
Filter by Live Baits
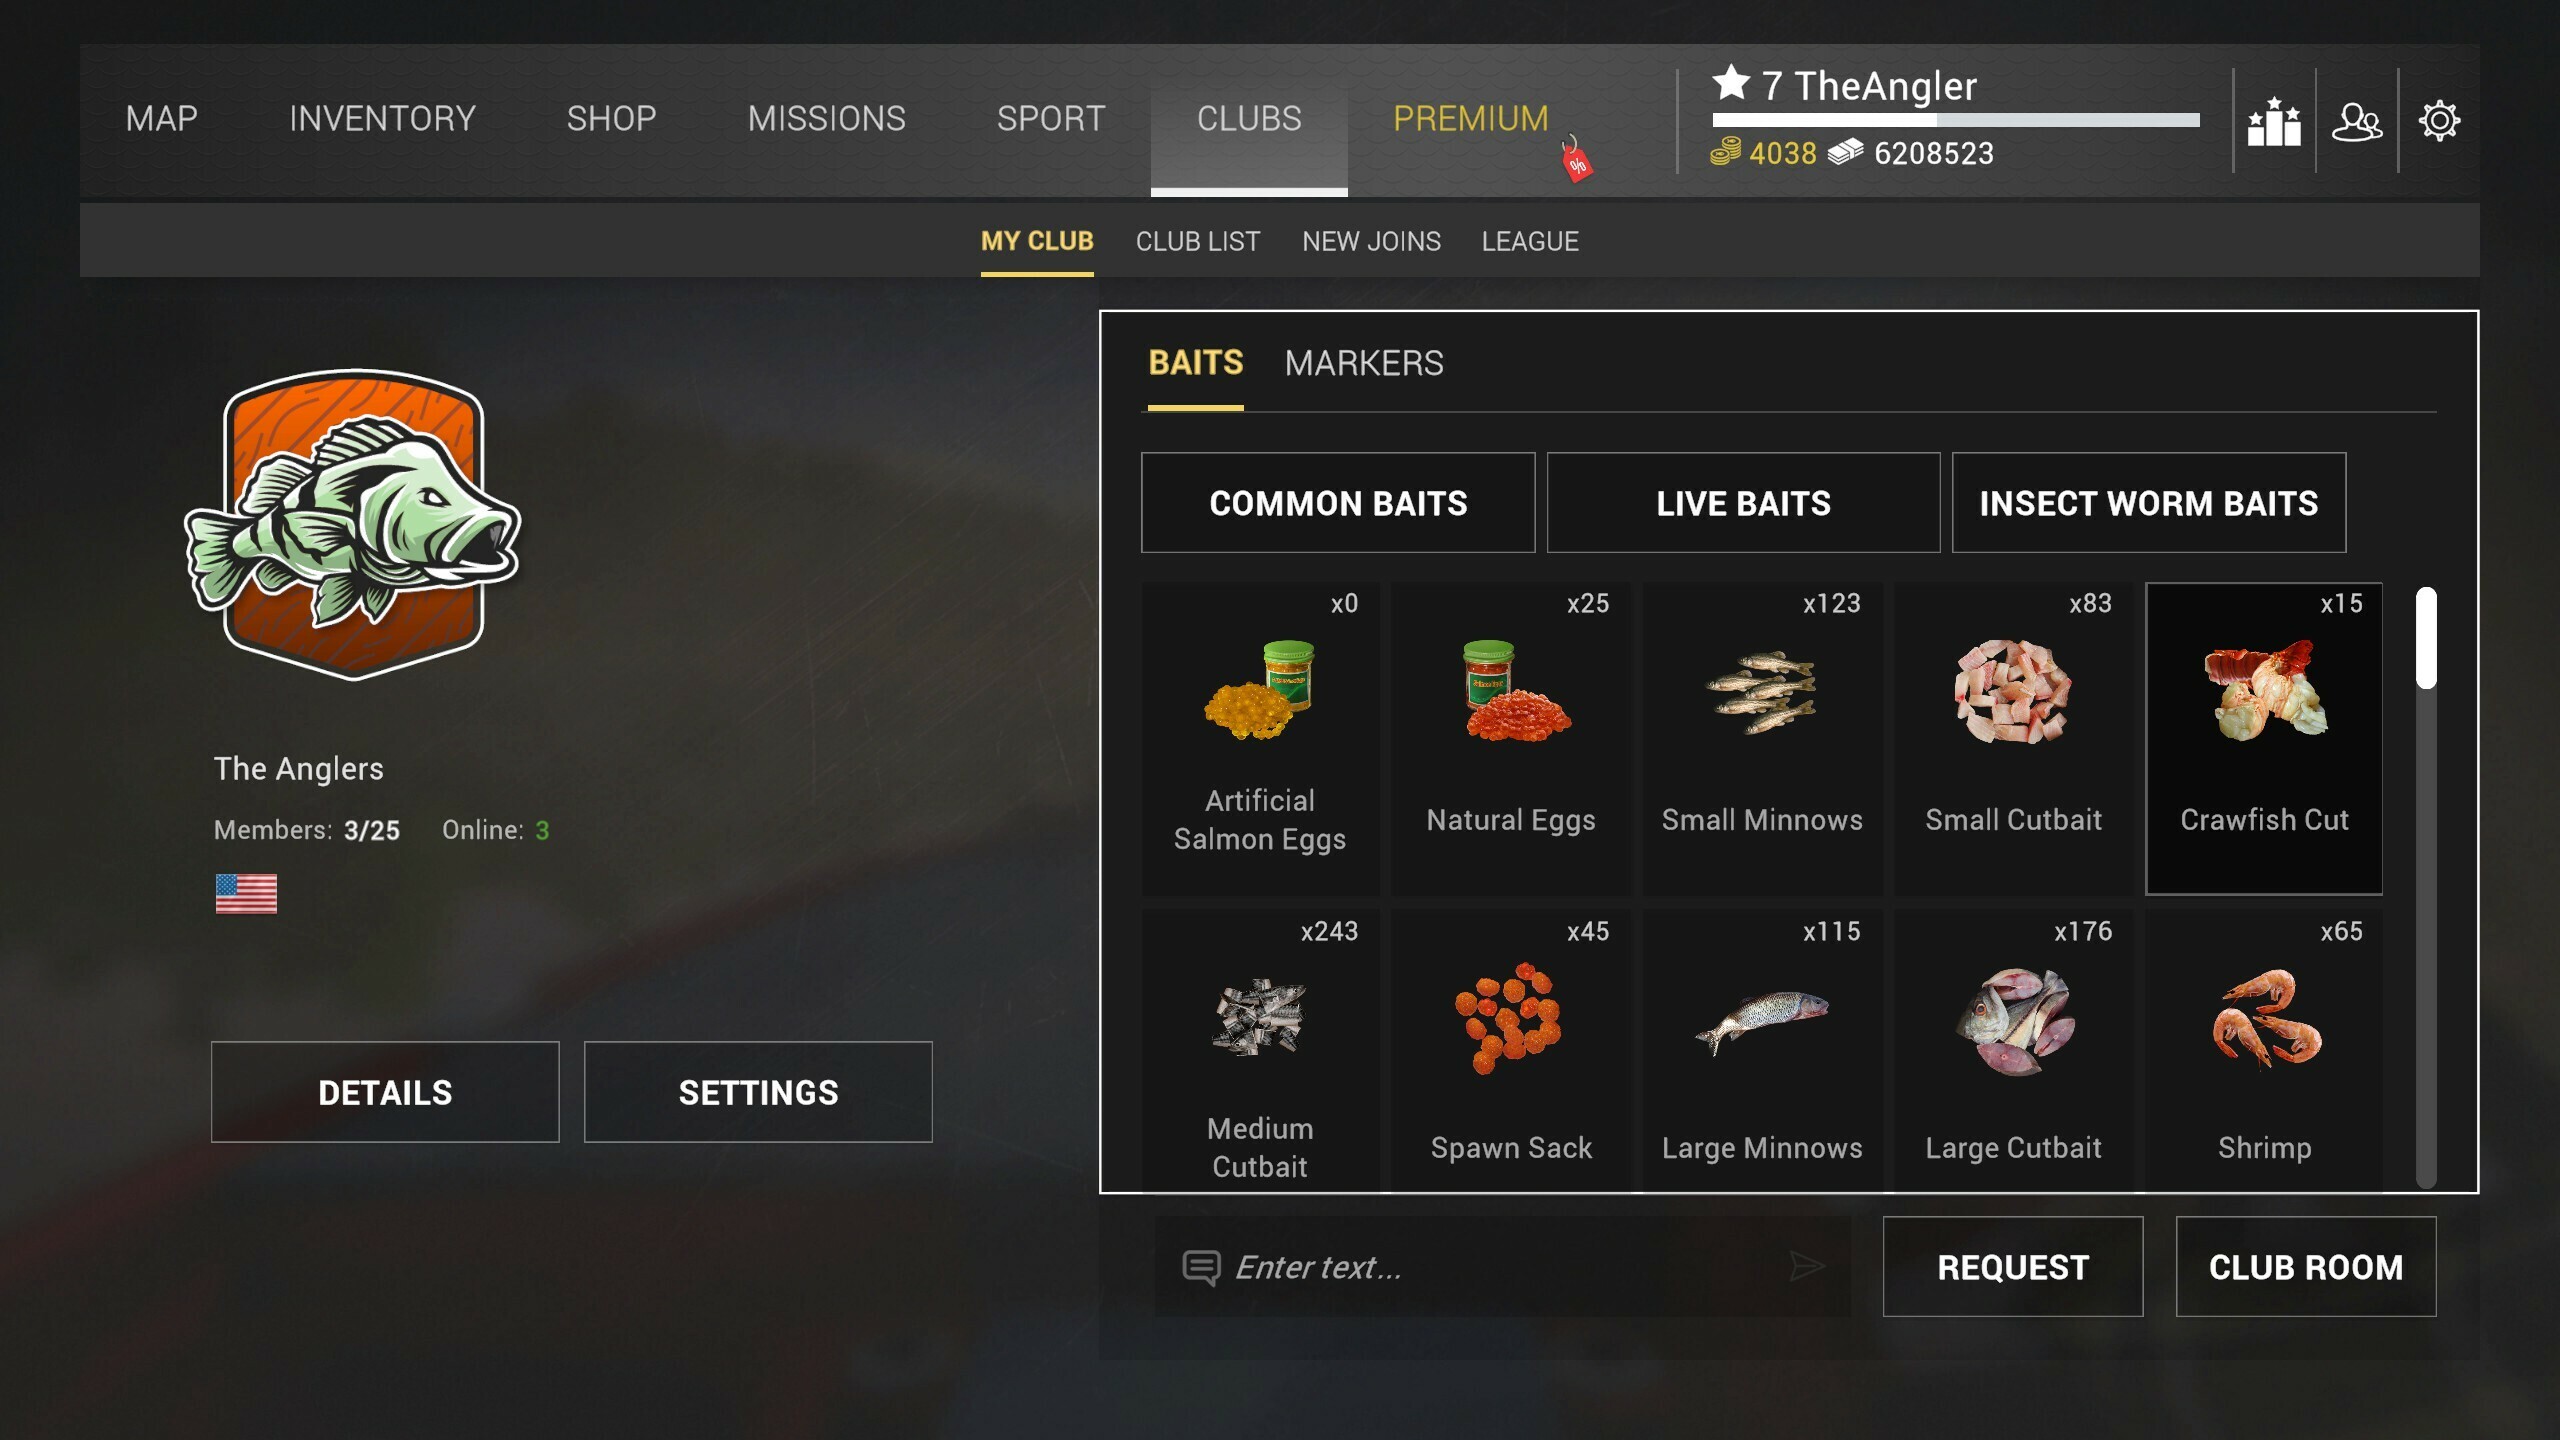[1743, 503]
